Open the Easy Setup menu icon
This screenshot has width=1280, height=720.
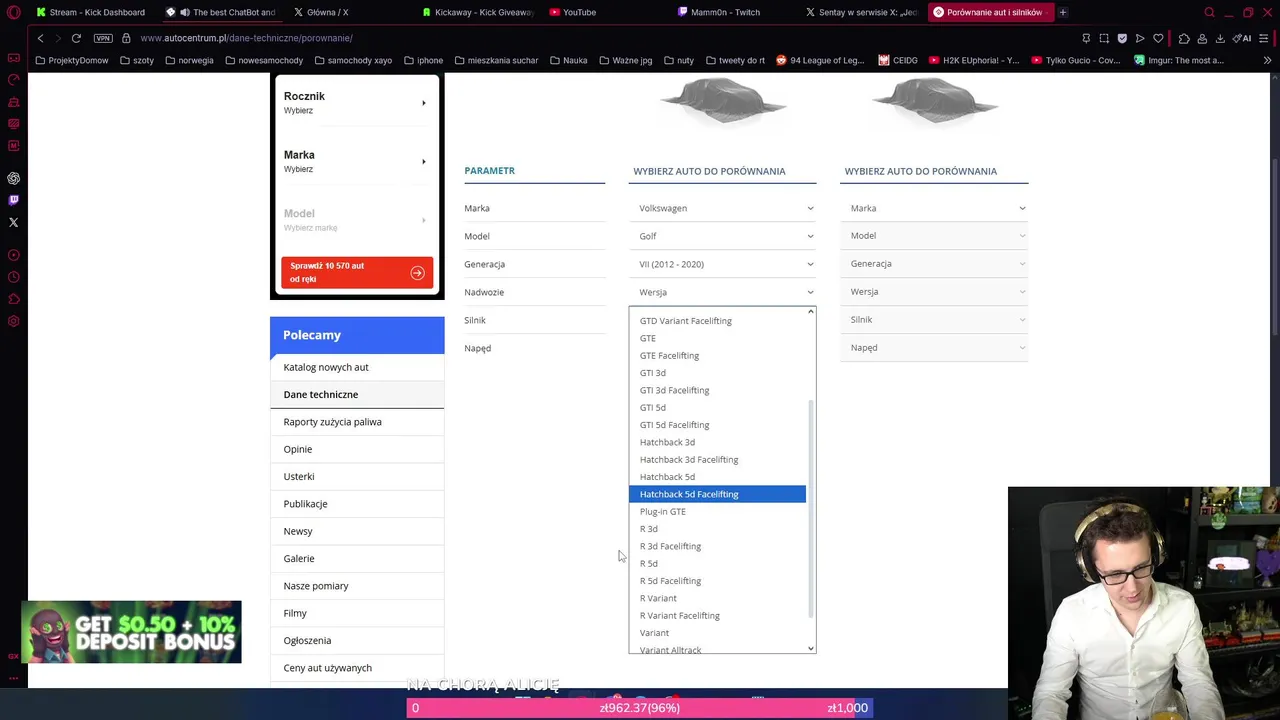(1265, 38)
